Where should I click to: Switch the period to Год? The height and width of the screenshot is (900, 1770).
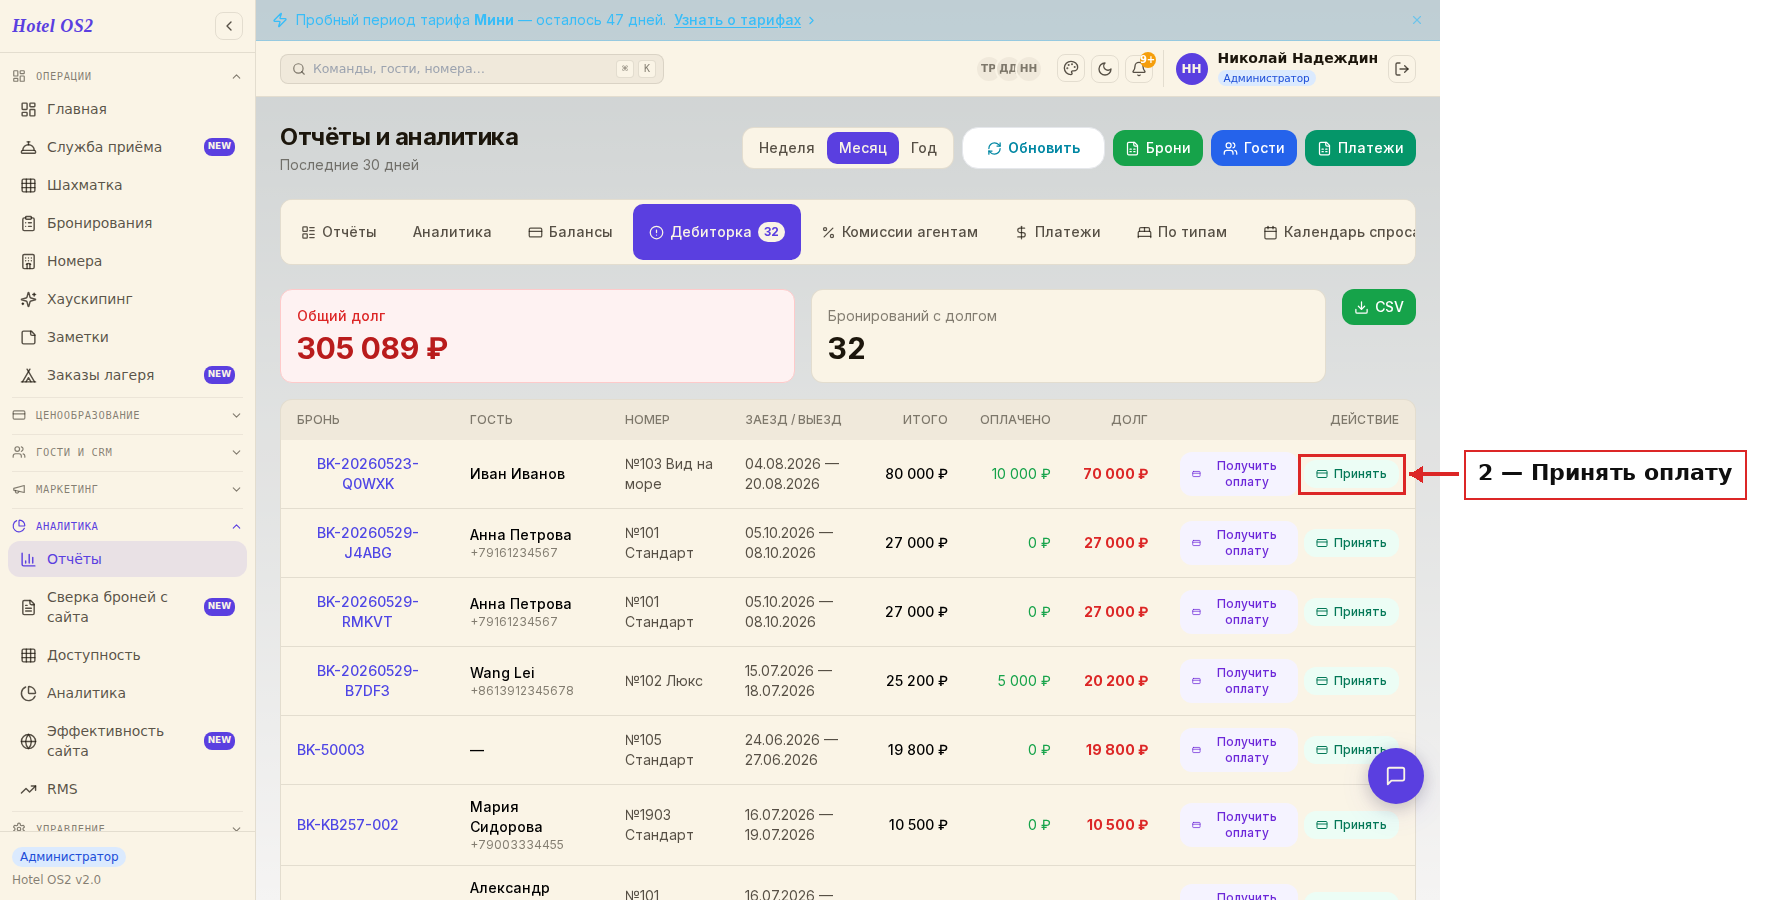point(924,148)
